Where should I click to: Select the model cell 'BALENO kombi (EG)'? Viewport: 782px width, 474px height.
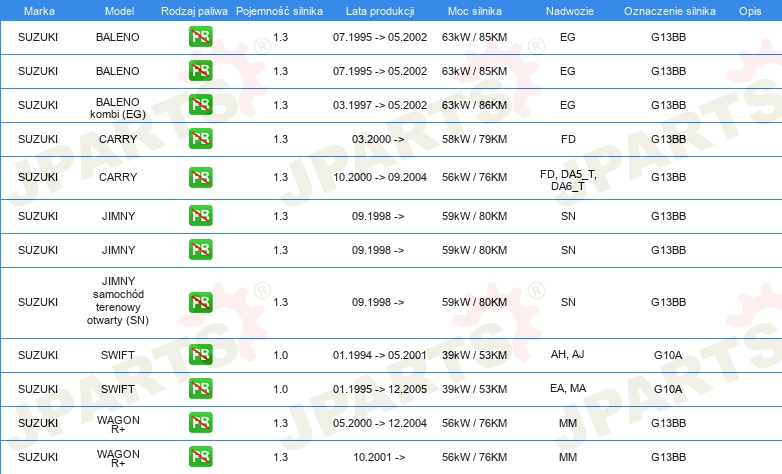(x=118, y=108)
